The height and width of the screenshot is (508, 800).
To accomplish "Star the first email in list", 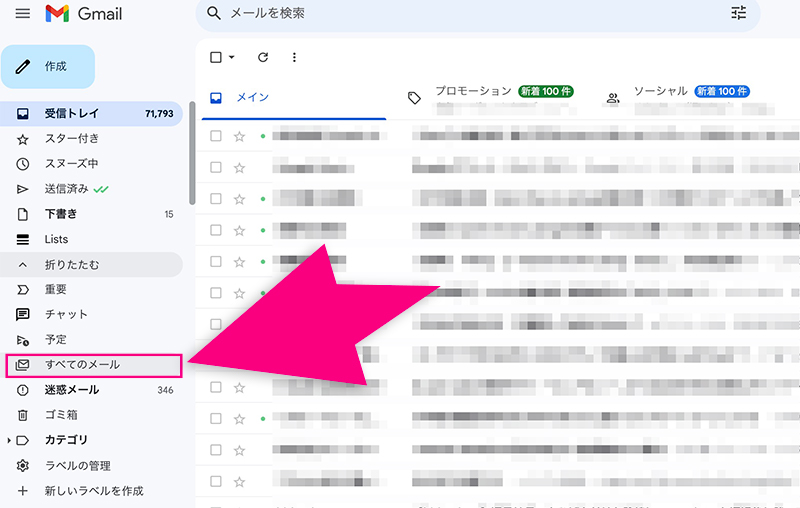I will pos(239,137).
